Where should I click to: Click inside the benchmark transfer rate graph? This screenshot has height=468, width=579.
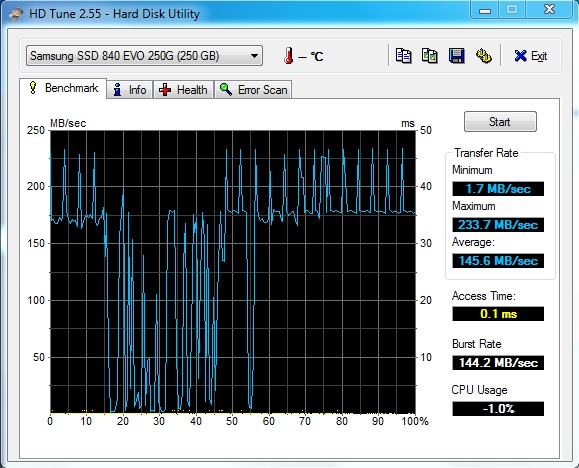(233, 271)
